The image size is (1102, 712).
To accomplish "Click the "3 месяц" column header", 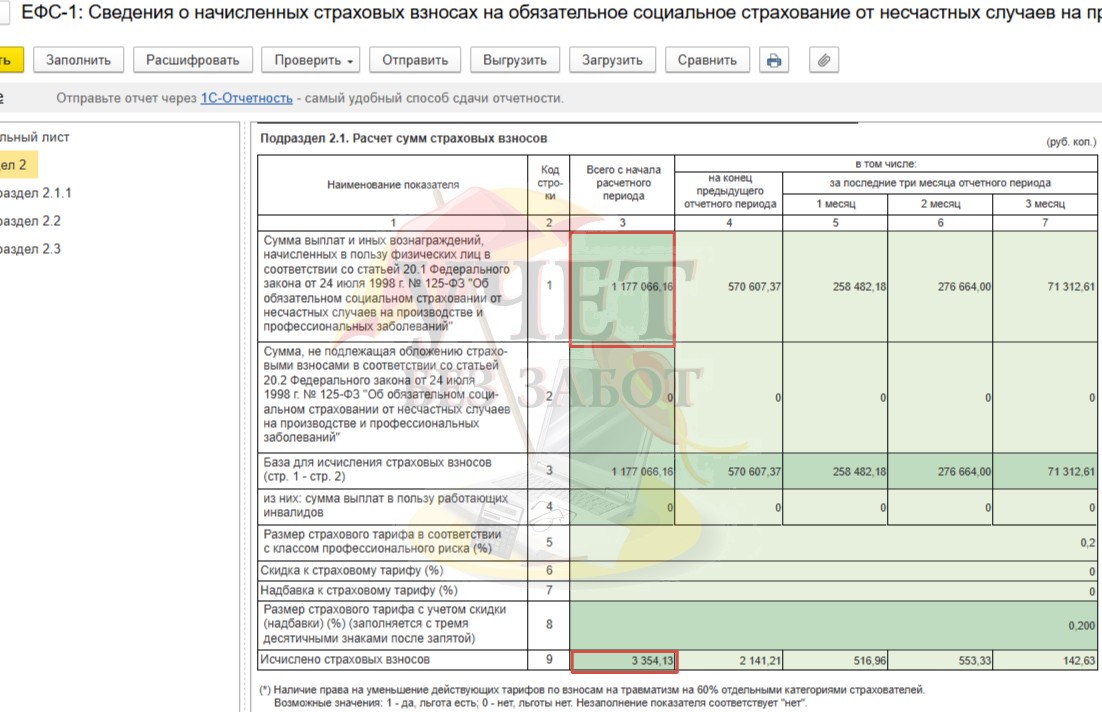I will [x=1045, y=204].
